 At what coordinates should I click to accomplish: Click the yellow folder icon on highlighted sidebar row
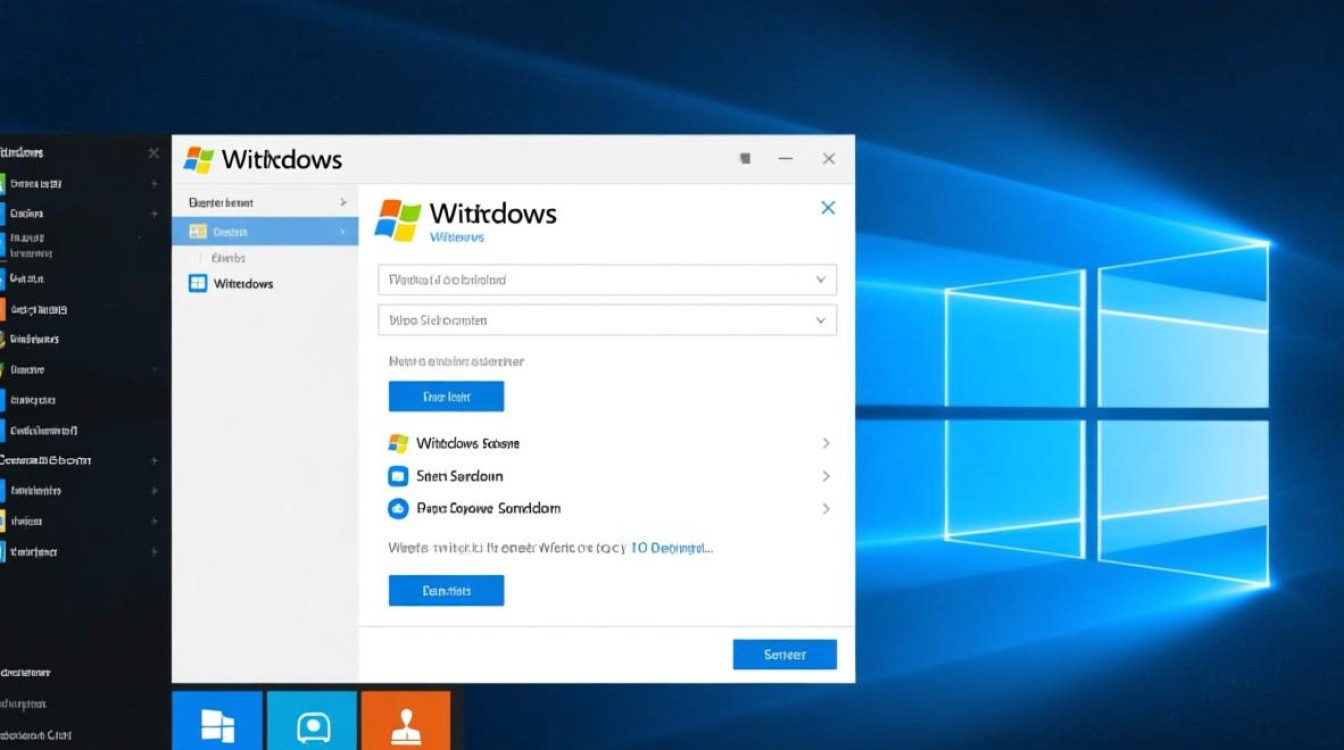pyautogui.click(x=198, y=232)
